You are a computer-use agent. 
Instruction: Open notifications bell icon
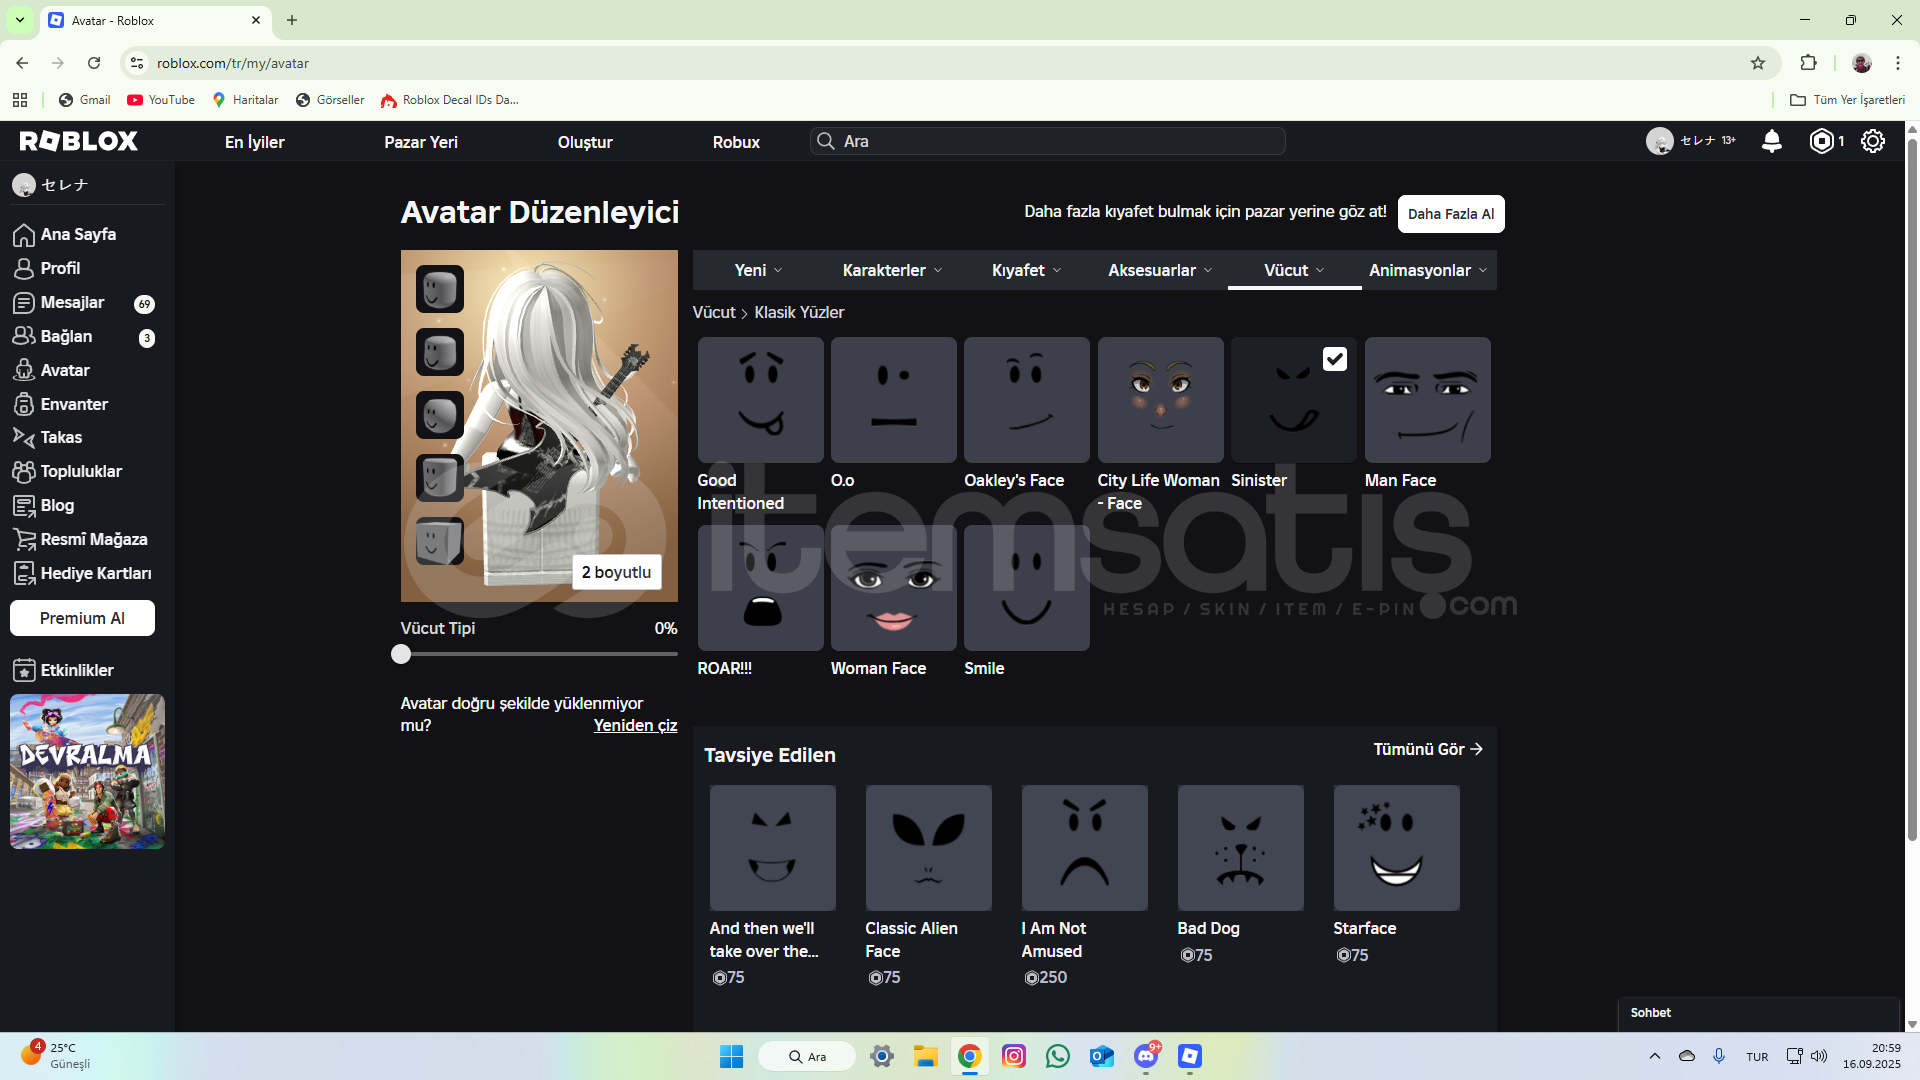pyautogui.click(x=1771, y=141)
